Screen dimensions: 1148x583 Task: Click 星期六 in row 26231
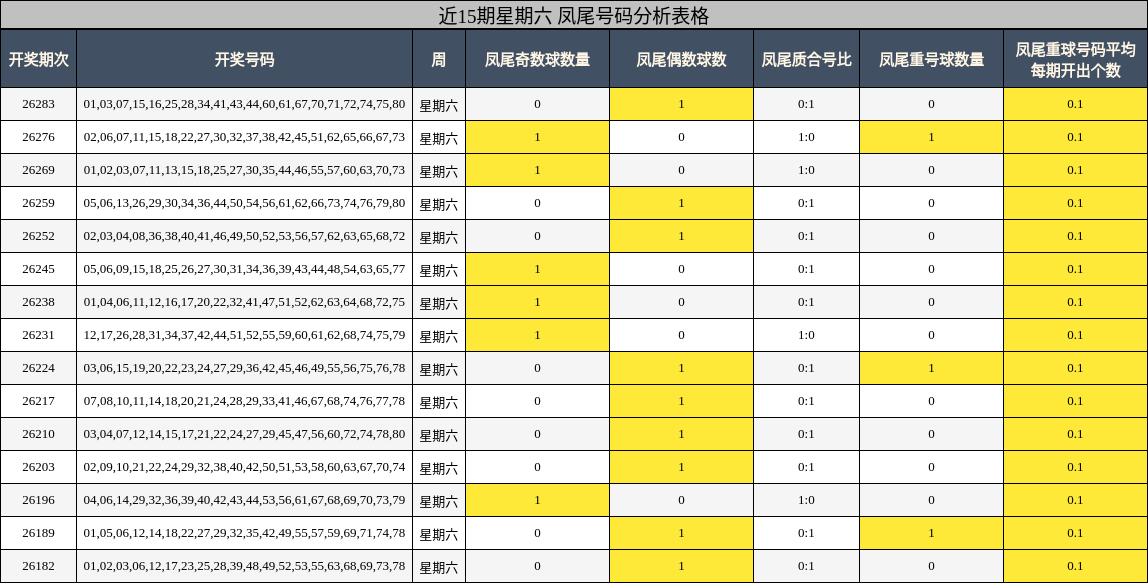tap(439, 336)
